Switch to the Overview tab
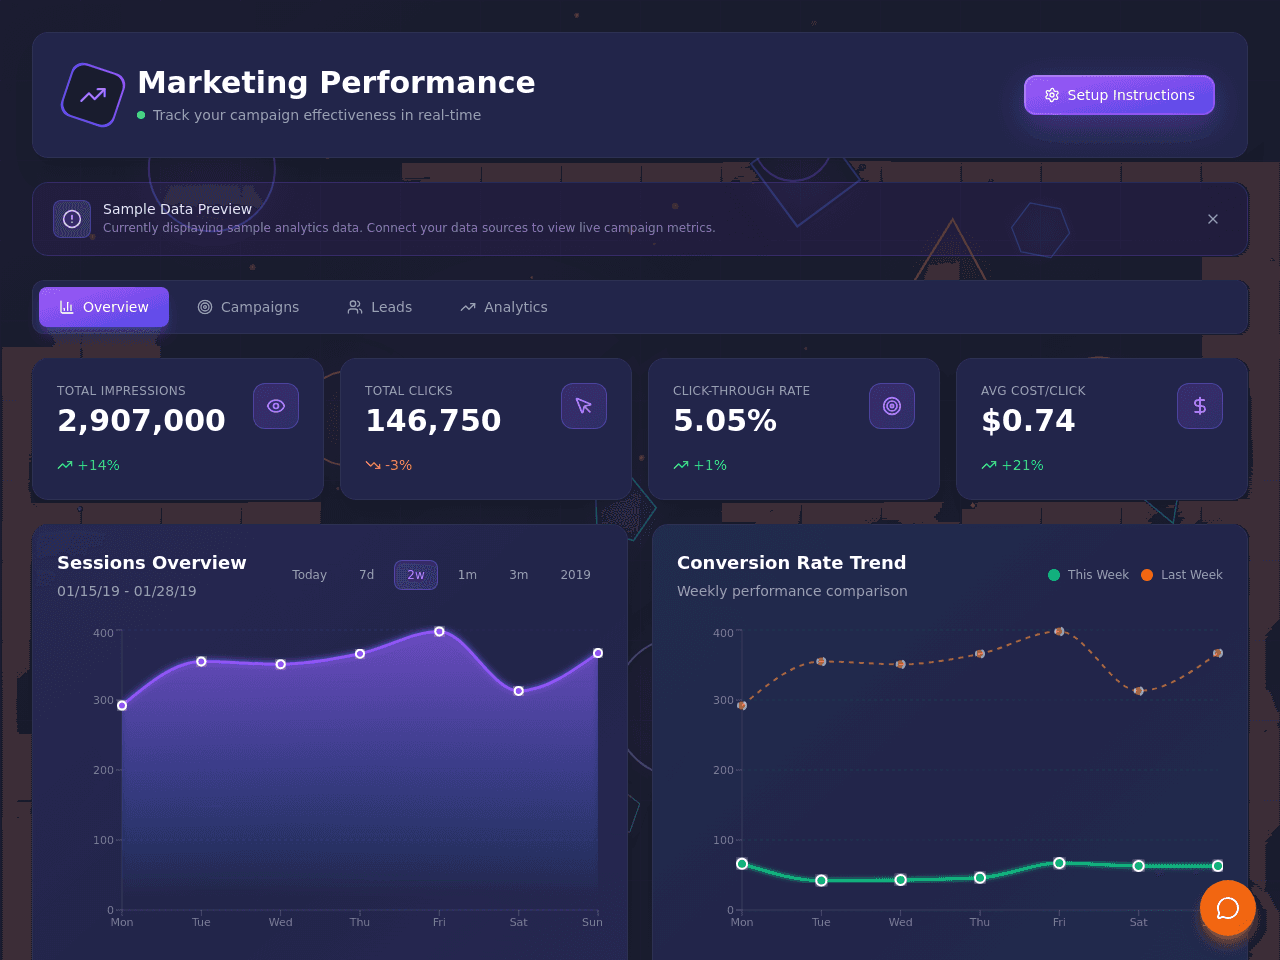 (104, 307)
